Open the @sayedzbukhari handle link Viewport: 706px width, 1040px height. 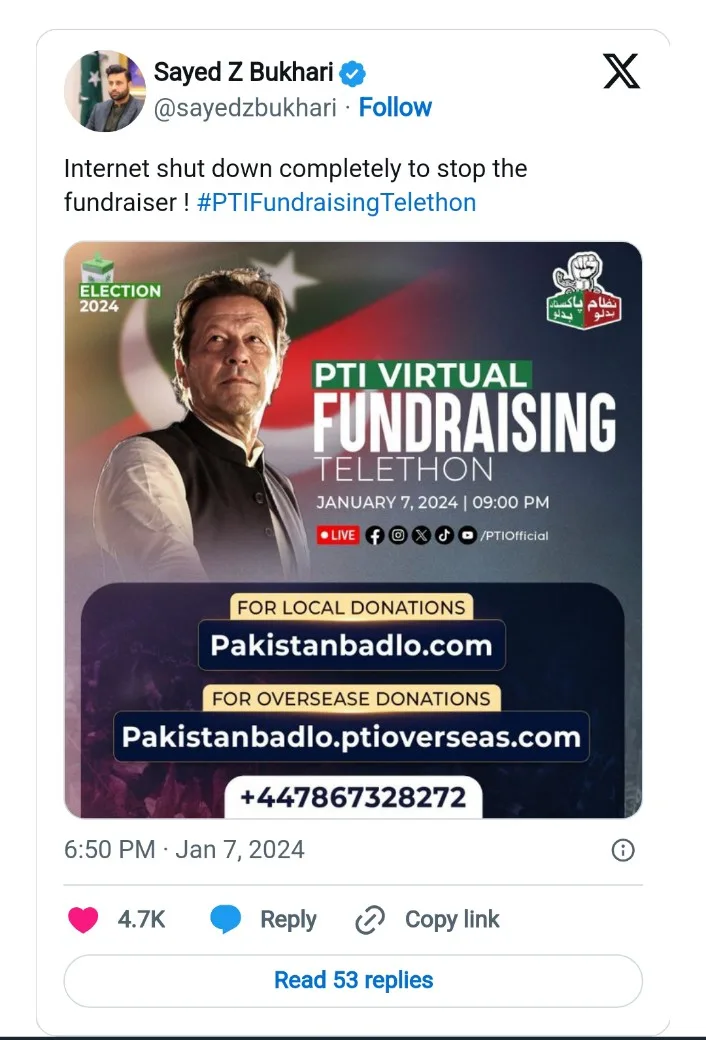tap(245, 108)
